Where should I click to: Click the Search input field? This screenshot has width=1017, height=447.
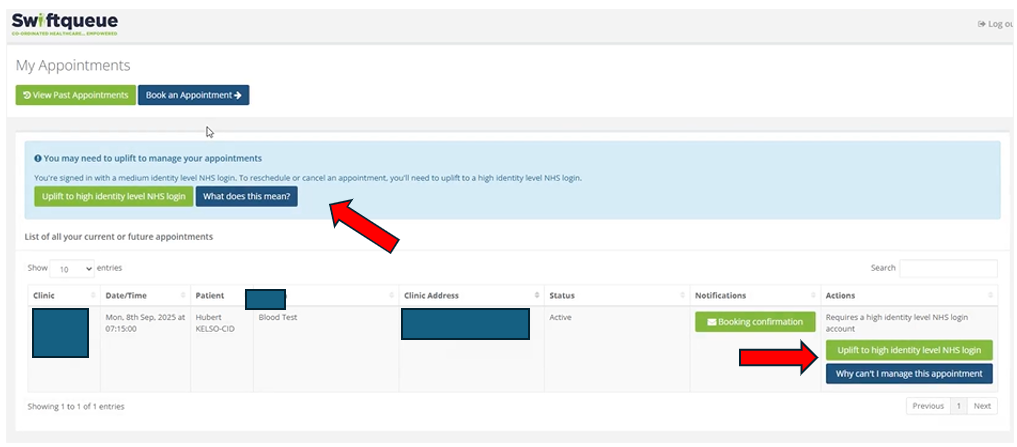click(947, 268)
